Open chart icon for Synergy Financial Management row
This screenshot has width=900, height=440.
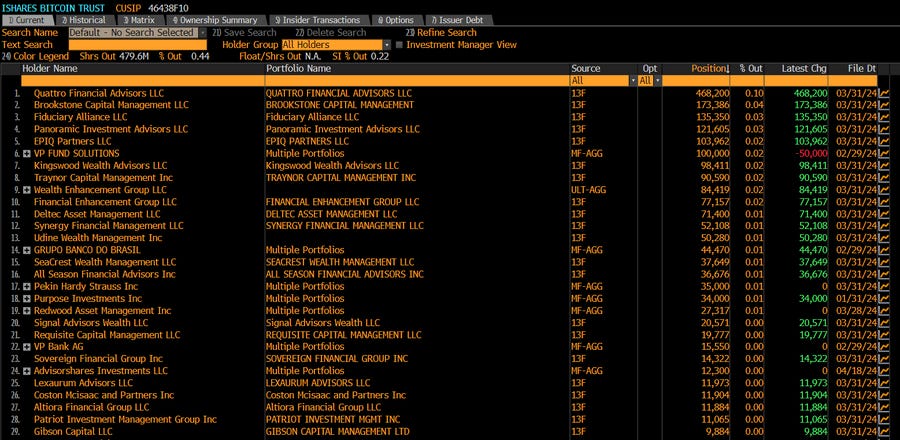click(x=884, y=225)
